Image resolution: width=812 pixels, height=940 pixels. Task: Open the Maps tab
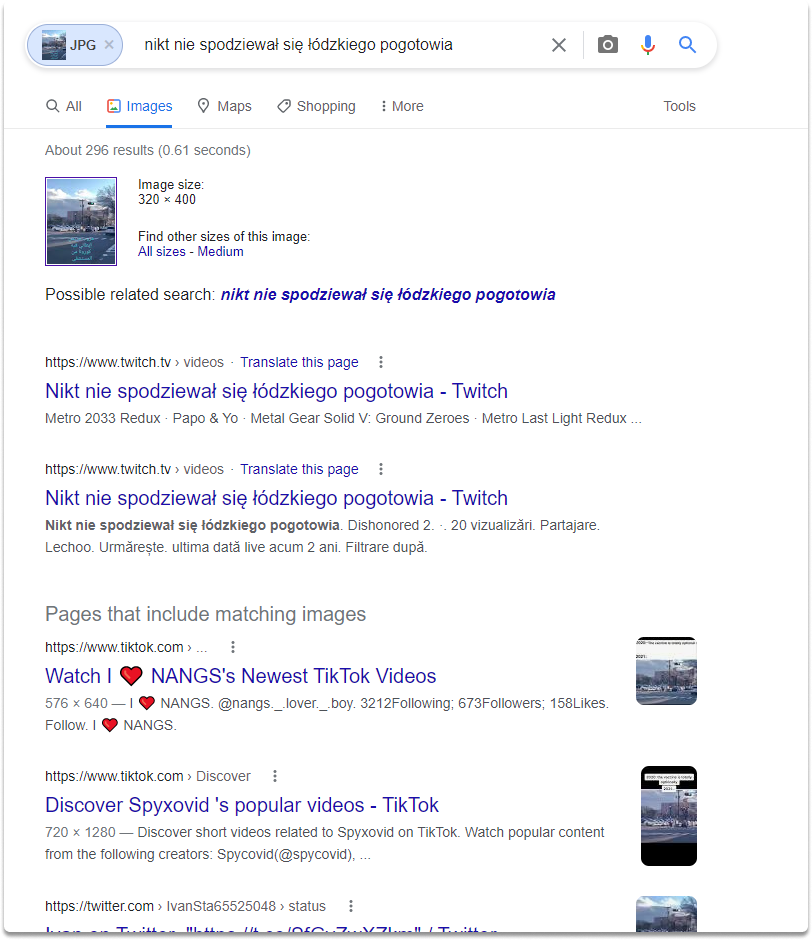click(x=225, y=106)
